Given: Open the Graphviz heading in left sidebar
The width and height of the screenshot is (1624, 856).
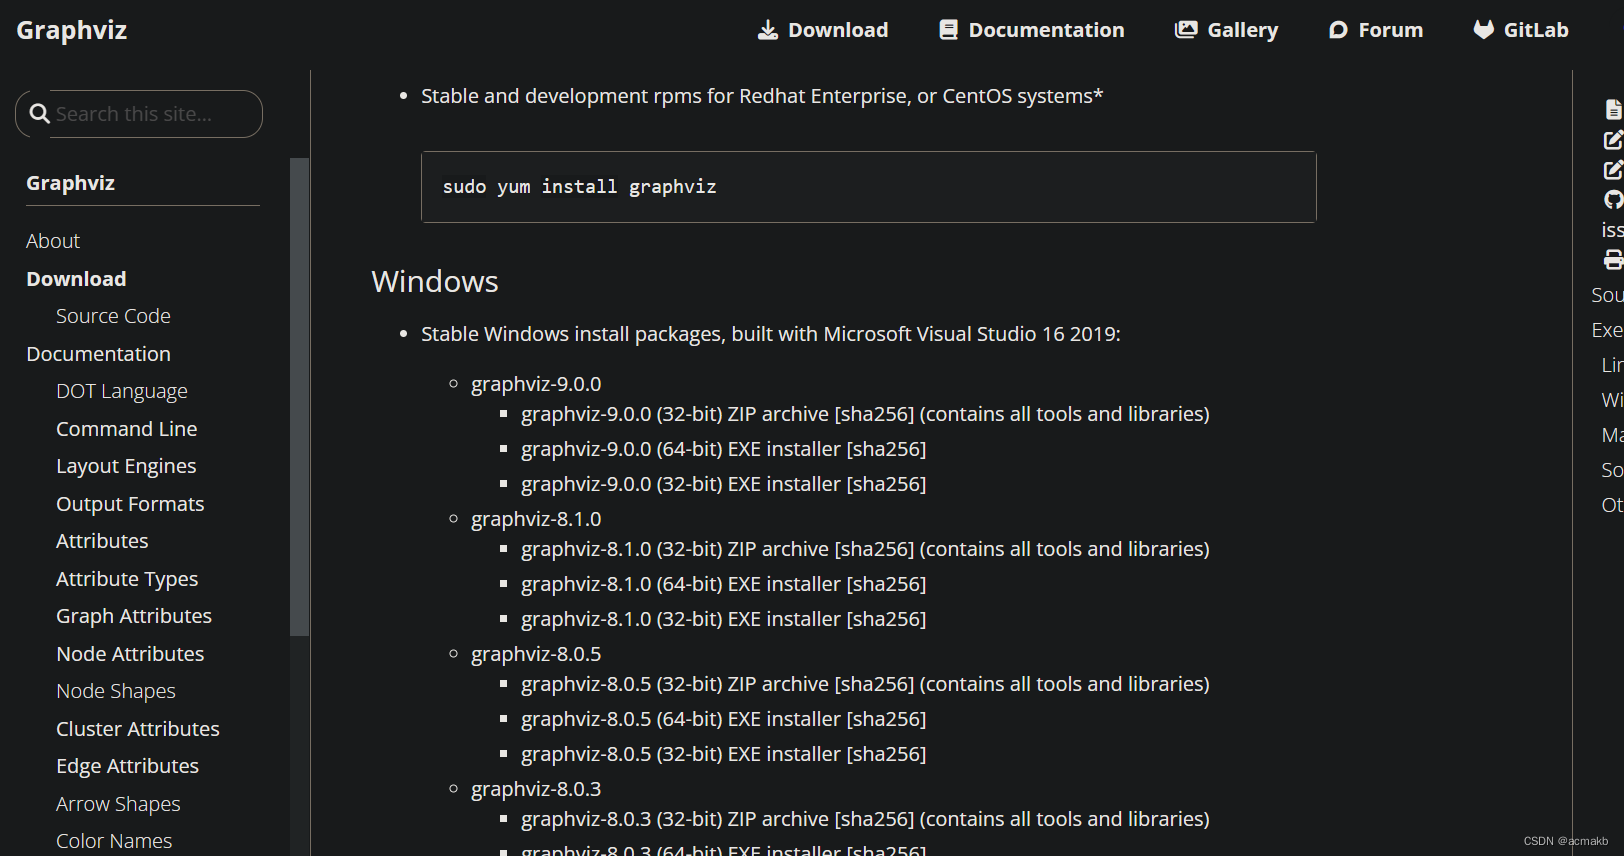Looking at the screenshot, I should click(x=70, y=183).
